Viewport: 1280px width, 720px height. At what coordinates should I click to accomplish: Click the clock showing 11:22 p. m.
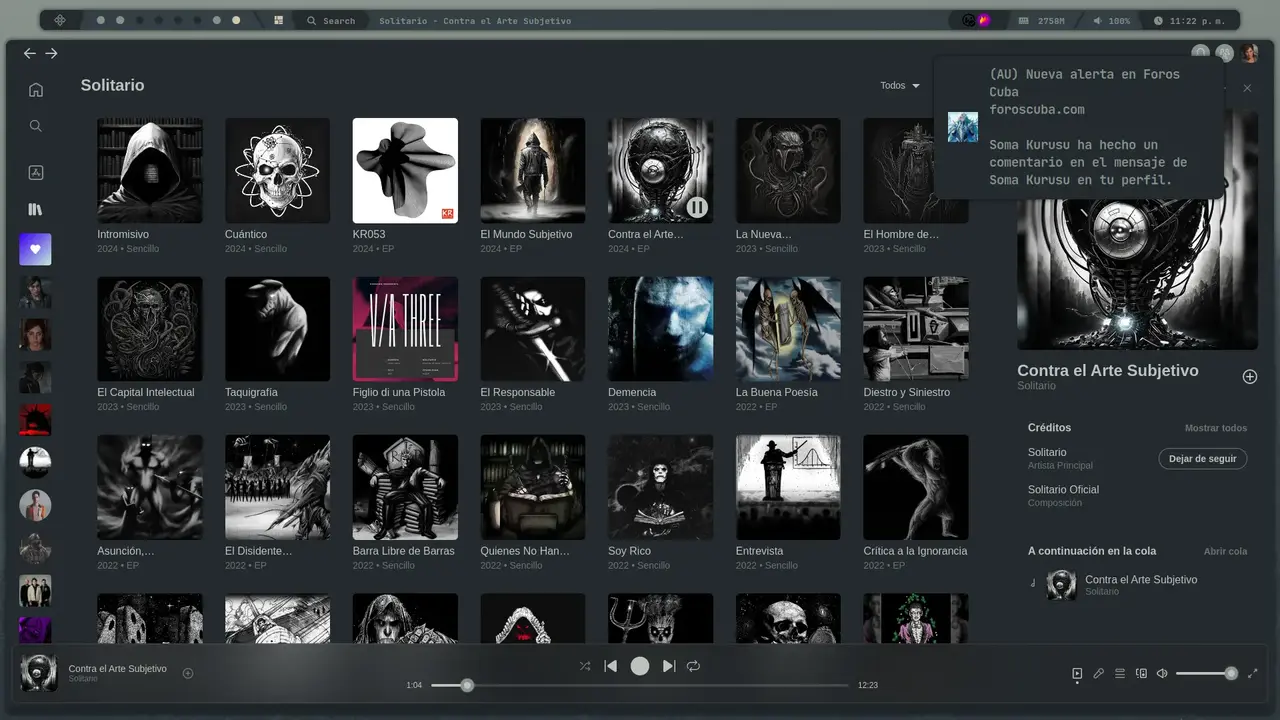tap(1191, 20)
